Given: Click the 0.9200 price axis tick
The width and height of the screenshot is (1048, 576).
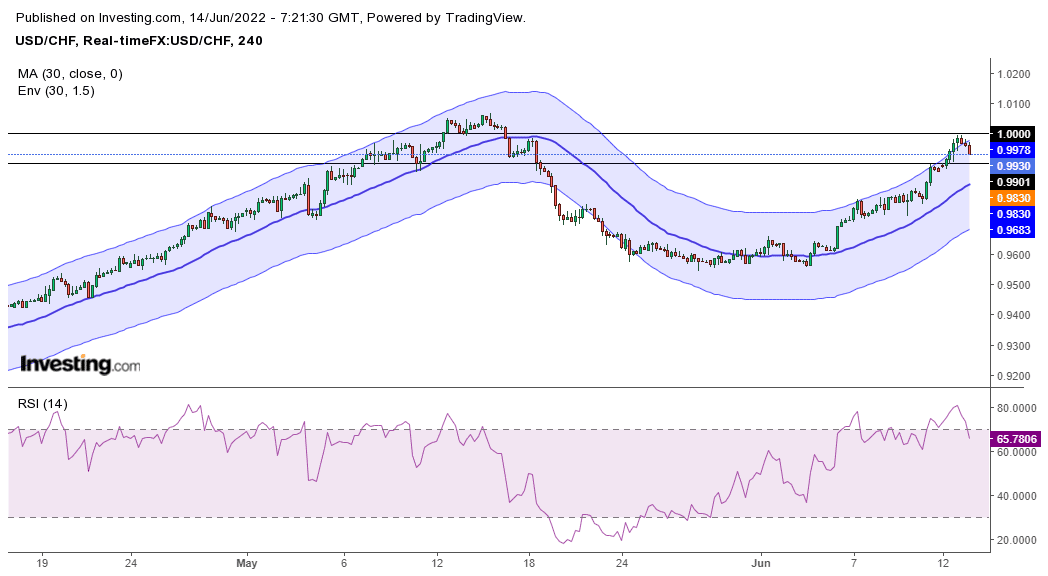Looking at the screenshot, I should point(1013,376).
